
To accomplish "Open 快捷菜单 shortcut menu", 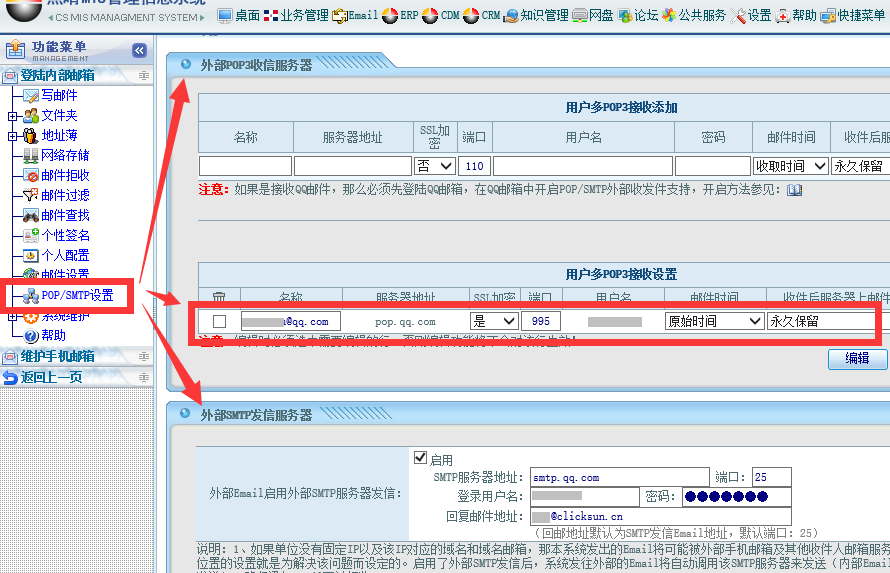I will 853,15.
